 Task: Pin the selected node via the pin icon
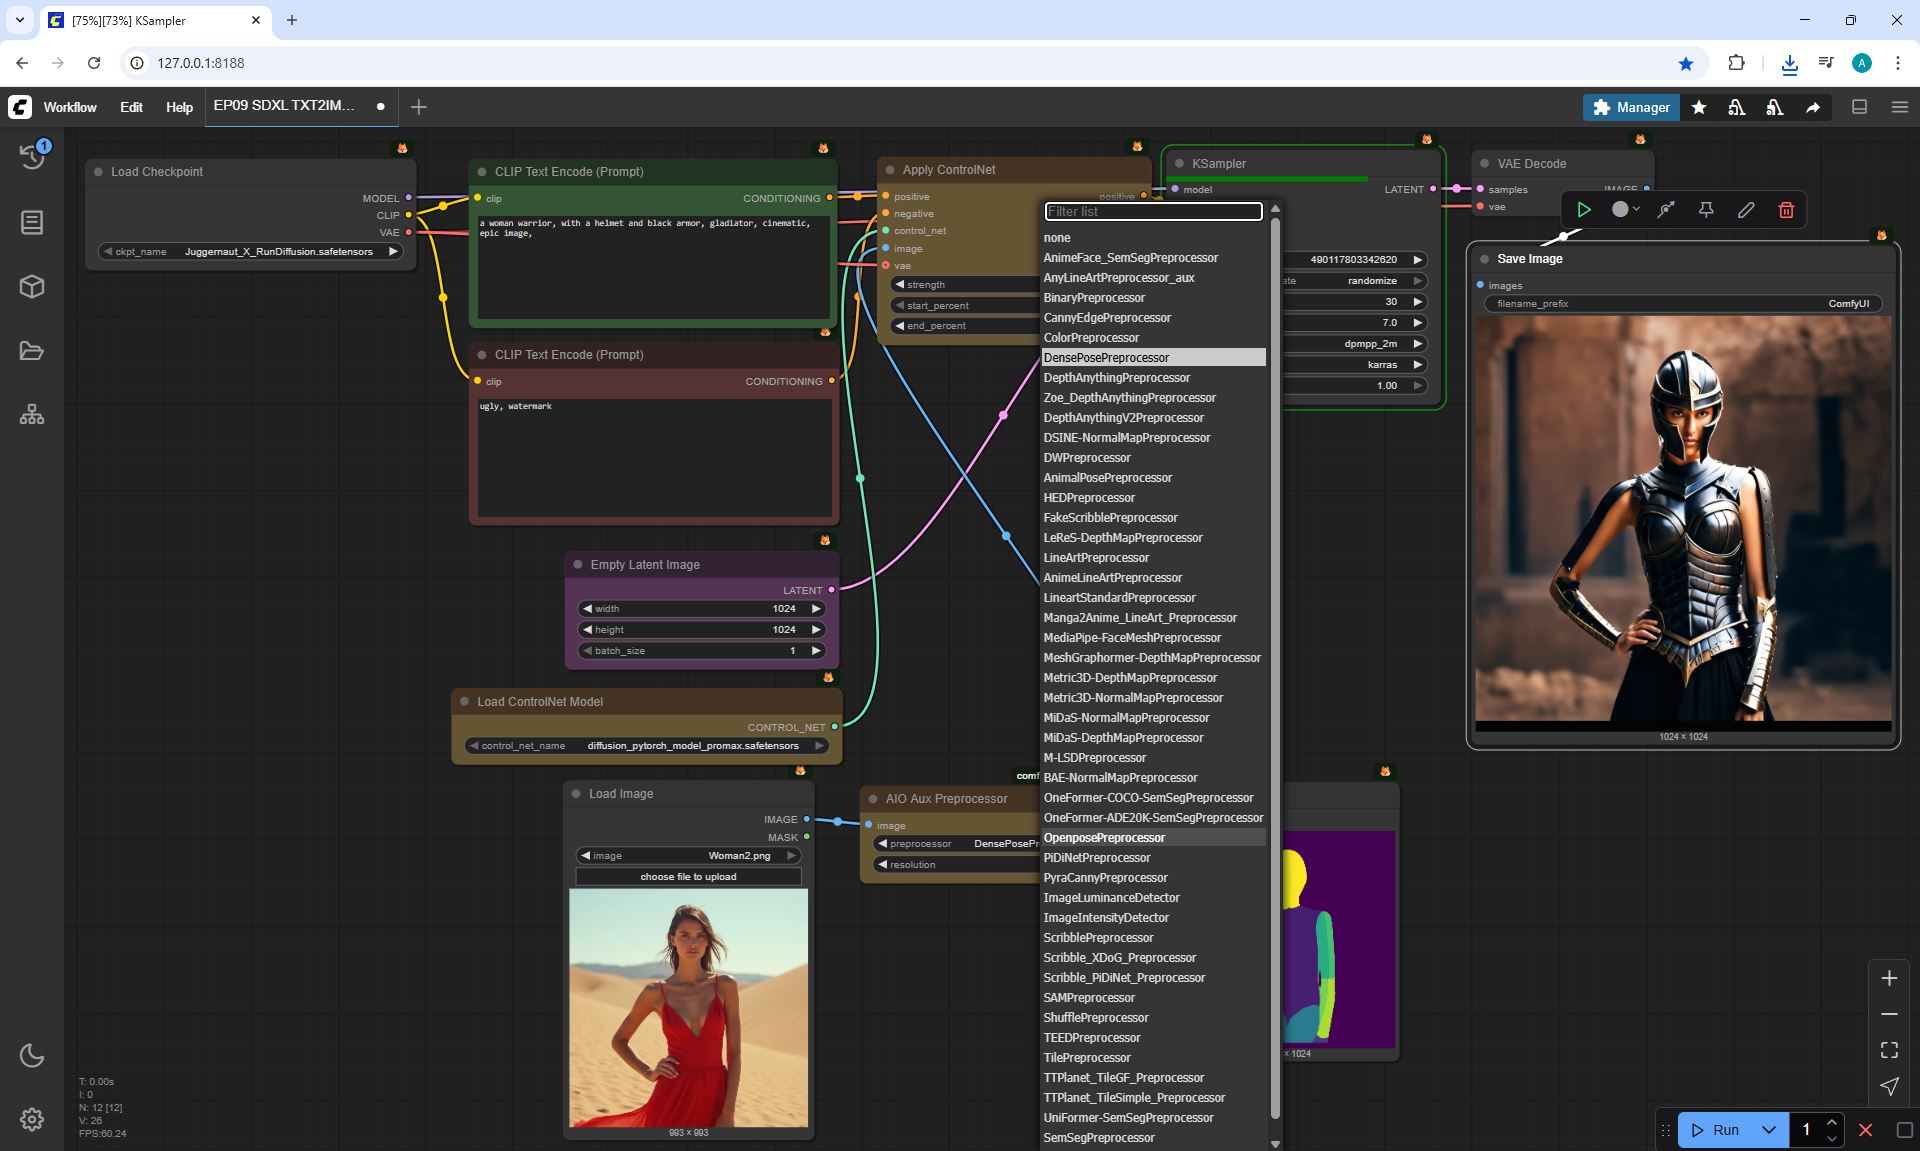(1706, 210)
